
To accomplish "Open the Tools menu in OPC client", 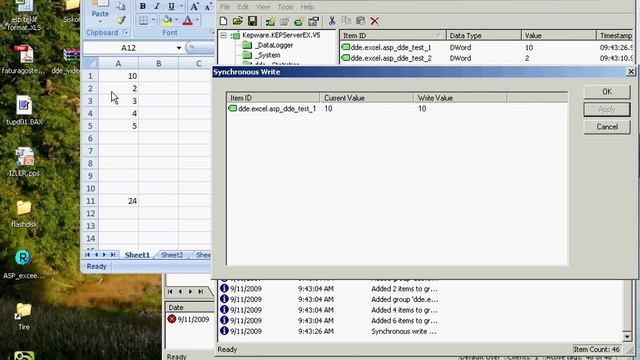I will coord(285,7).
